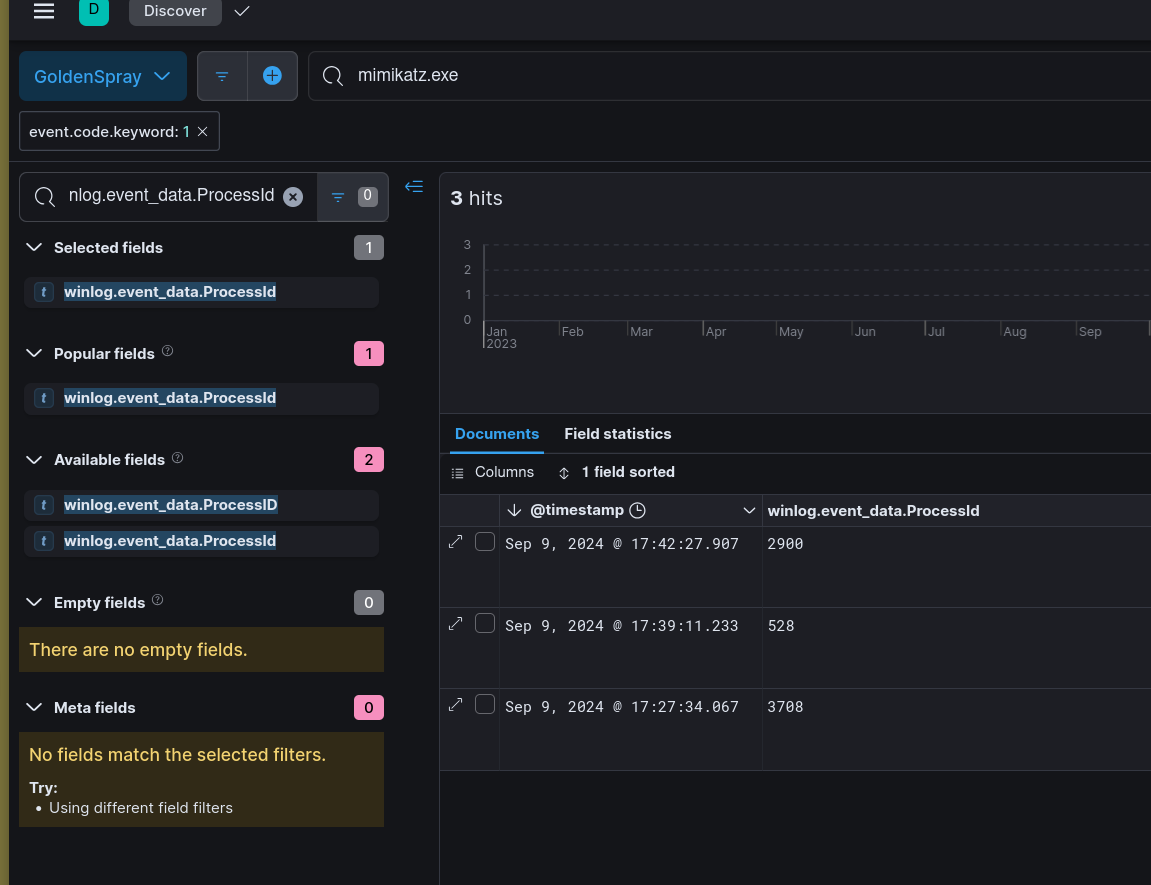The width and height of the screenshot is (1151, 885).
Task: Open the GoldenSpray data view dropdown
Action: (103, 77)
